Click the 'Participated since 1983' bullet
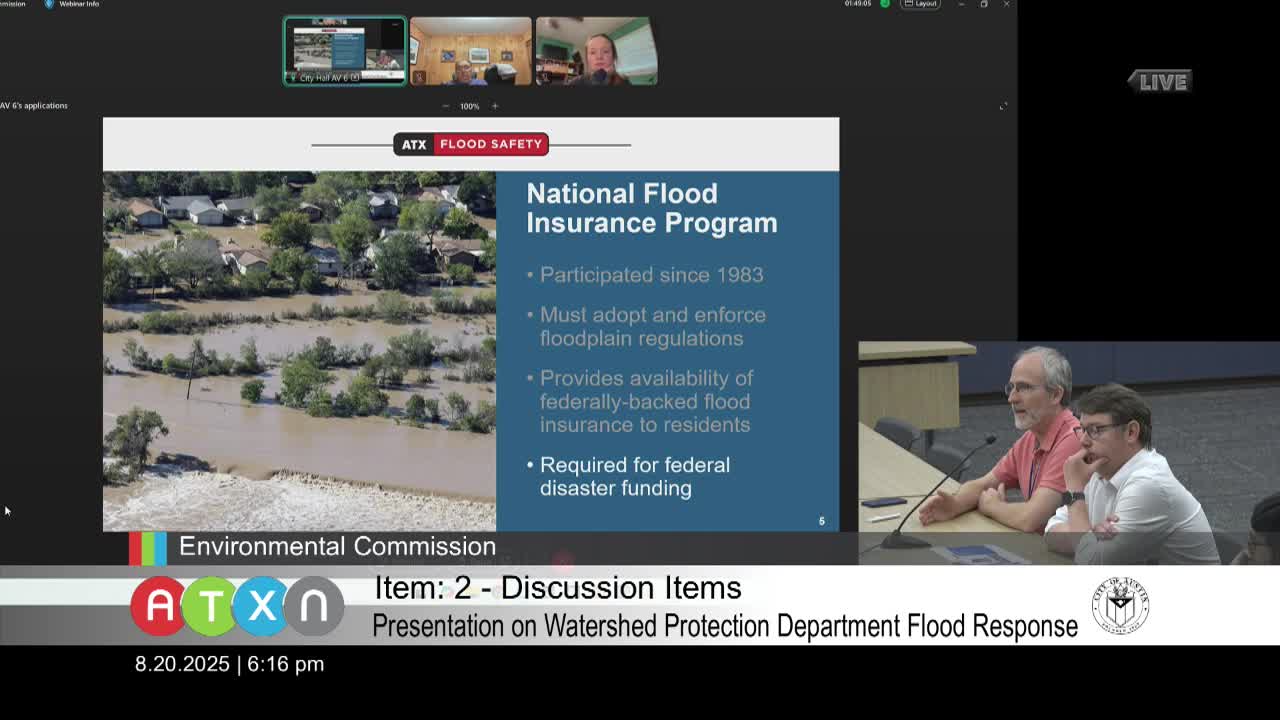1280x720 pixels. point(651,274)
